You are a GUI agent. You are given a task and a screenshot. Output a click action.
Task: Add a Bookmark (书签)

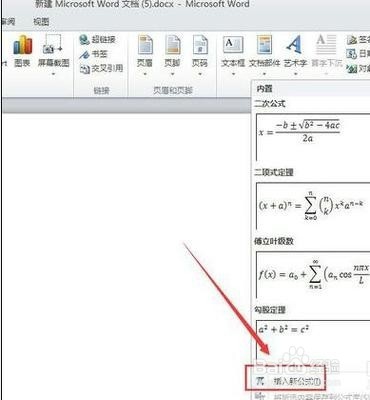click(93, 54)
